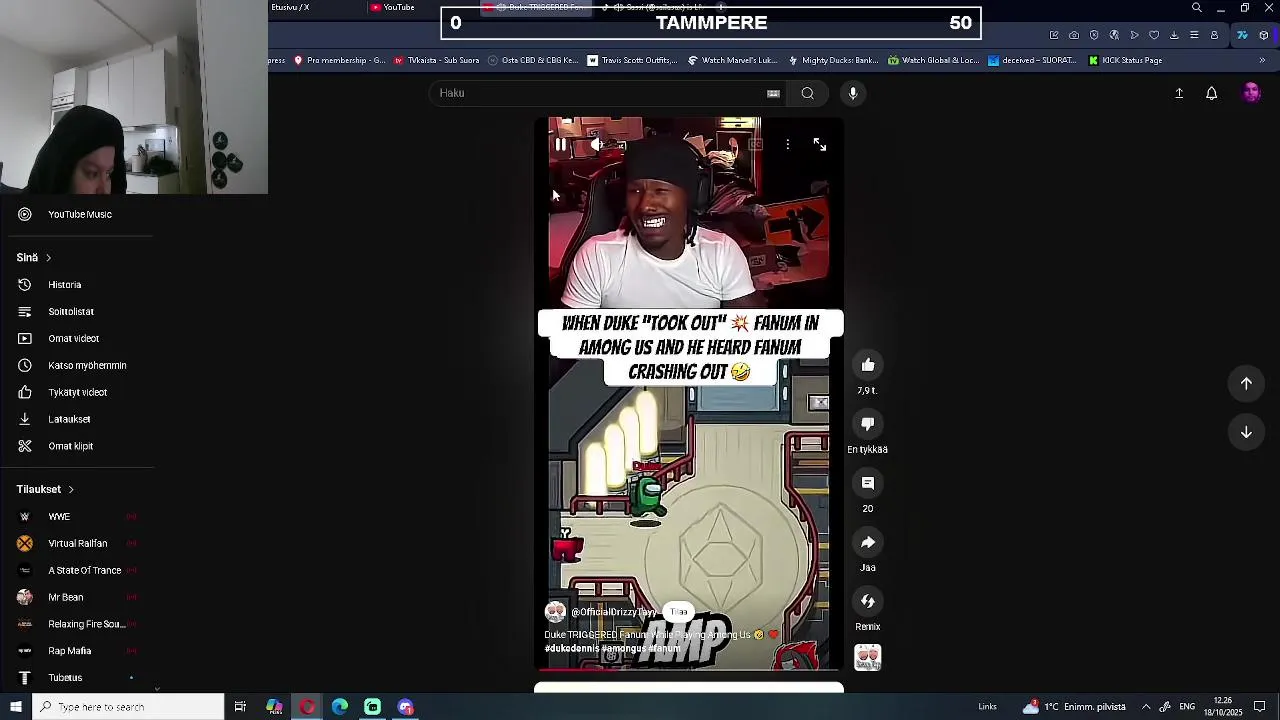Open Osta CBD & CBG bookmark
Image resolution: width=1280 pixels, height=720 pixels.
[532, 60]
